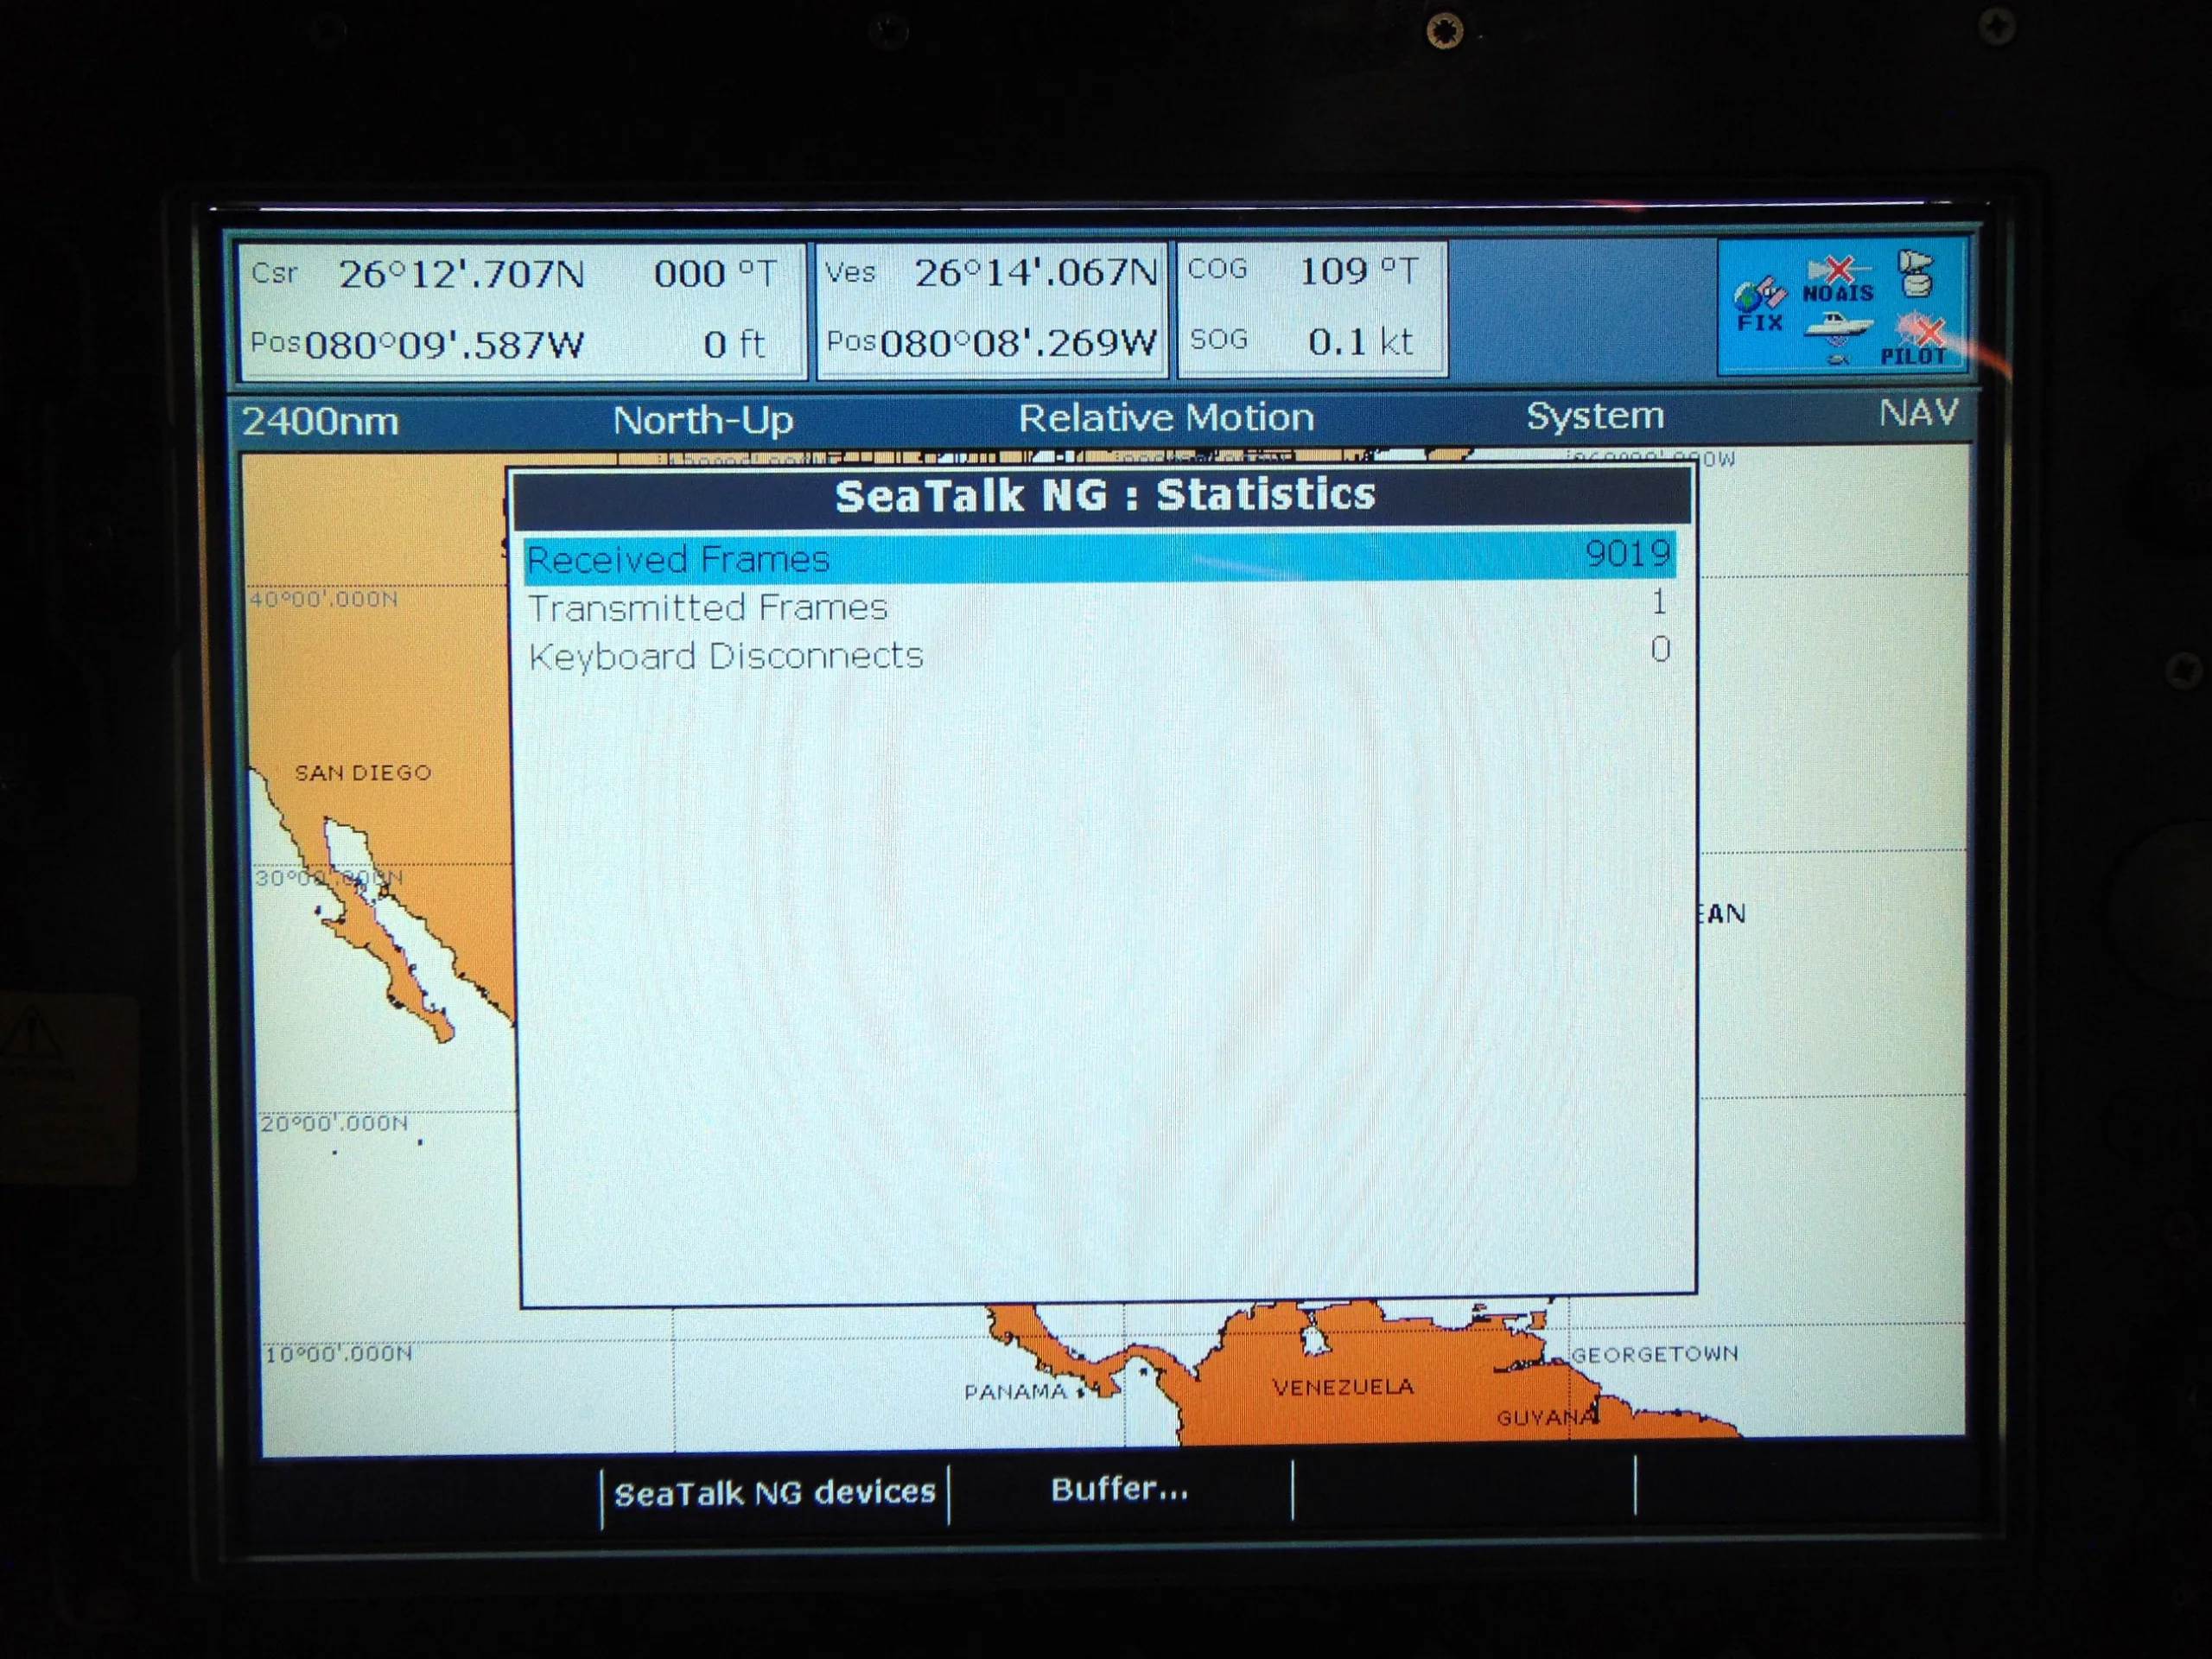This screenshot has height=1659, width=2212.
Task: Select the COG 109 °T reading
Action: (x=1303, y=270)
